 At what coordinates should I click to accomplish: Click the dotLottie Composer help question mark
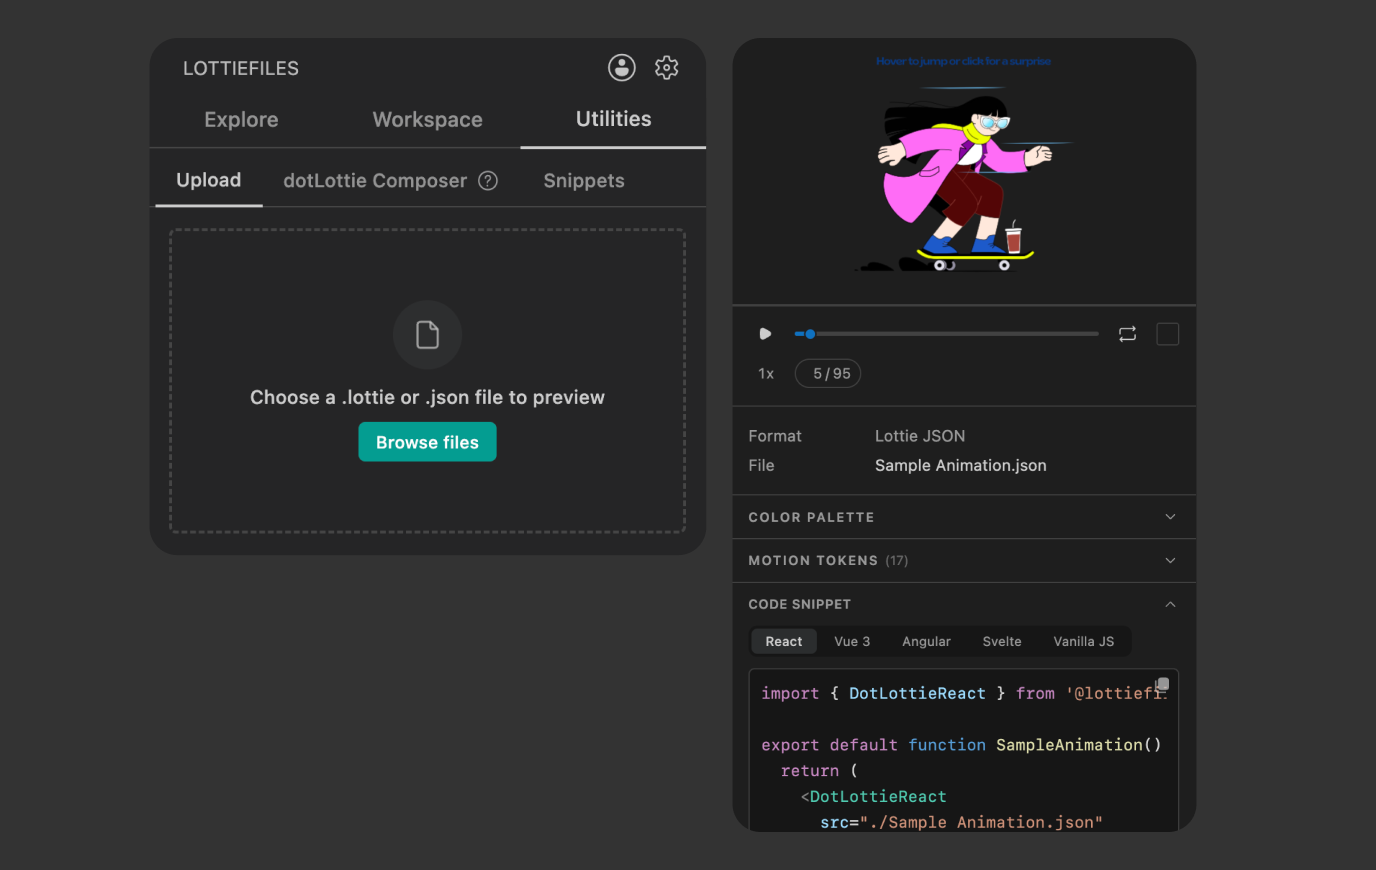488,181
